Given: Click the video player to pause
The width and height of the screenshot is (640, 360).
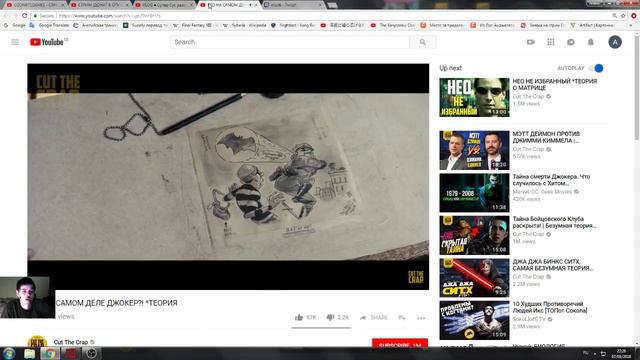Looking at the screenshot, I should (228, 176).
